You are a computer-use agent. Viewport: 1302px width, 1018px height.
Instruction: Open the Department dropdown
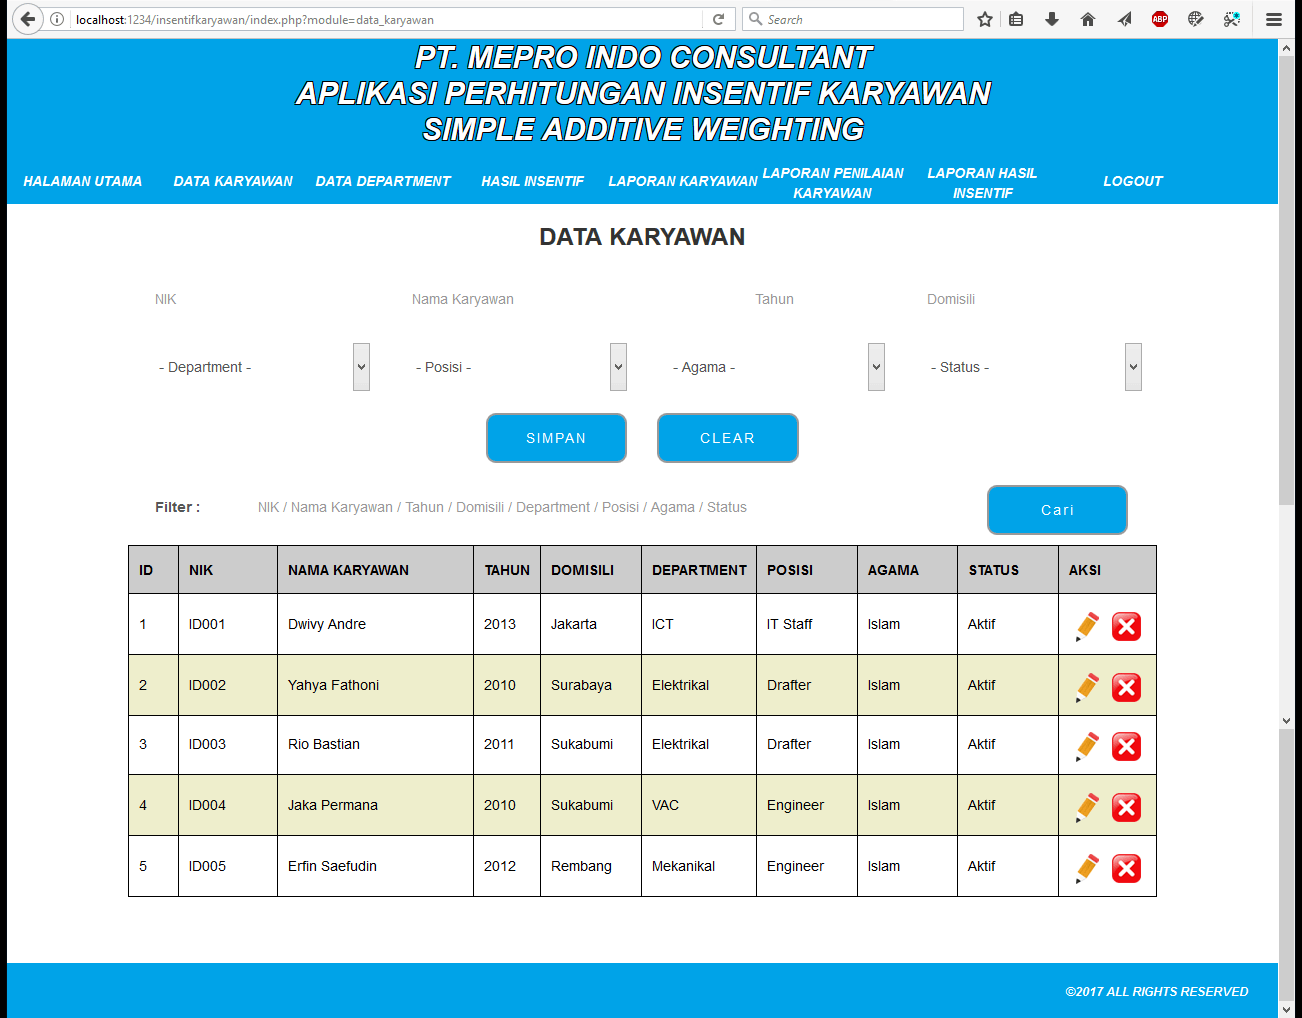pos(262,367)
